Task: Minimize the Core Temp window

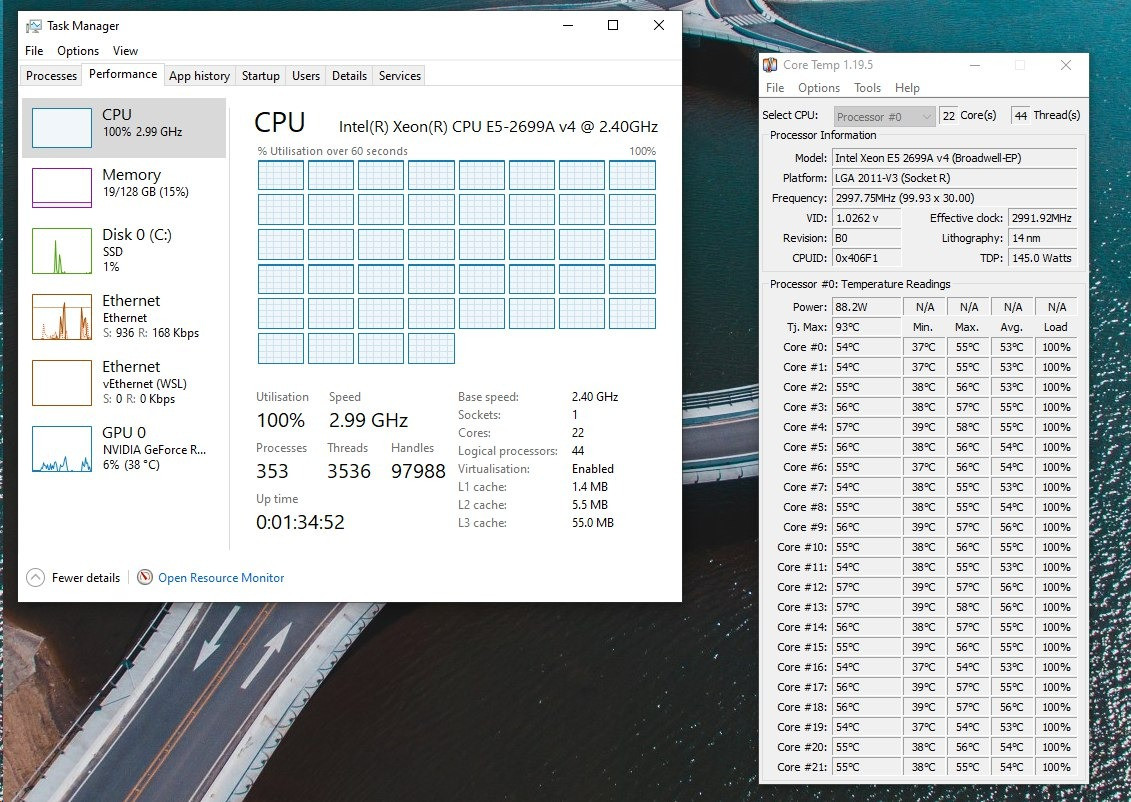Action: point(975,65)
